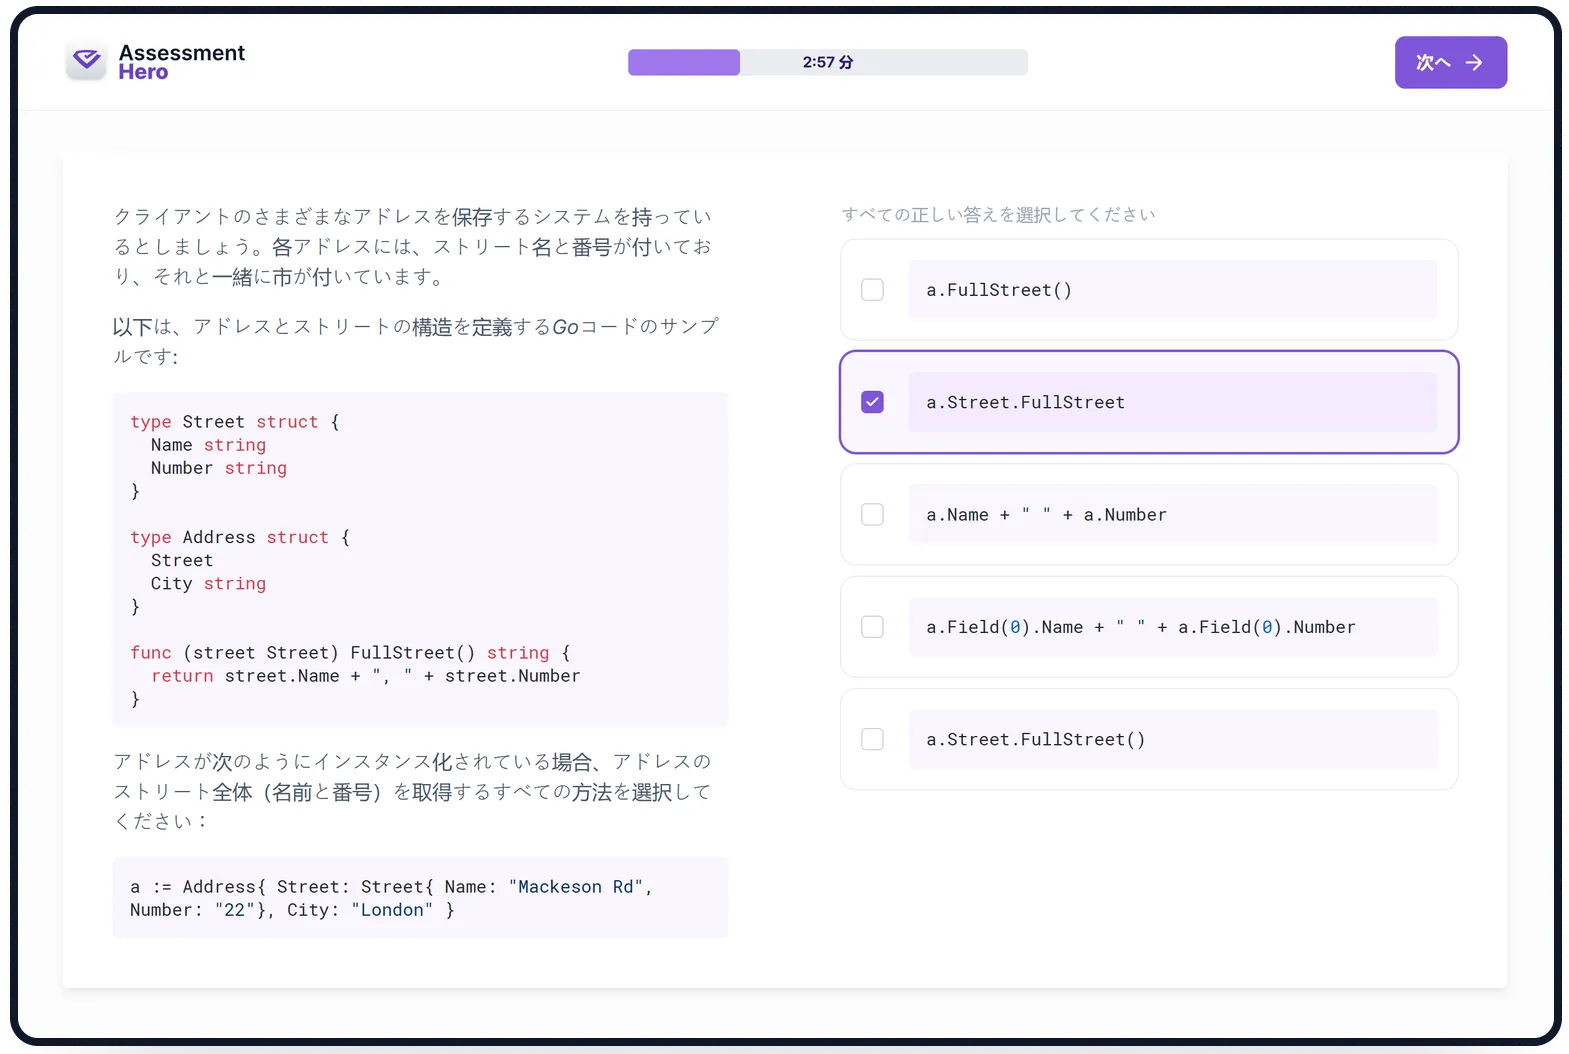Check the a.Street.FullStreet() checkbox
Viewport: 1569px width, 1054px height.
(872, 739)
